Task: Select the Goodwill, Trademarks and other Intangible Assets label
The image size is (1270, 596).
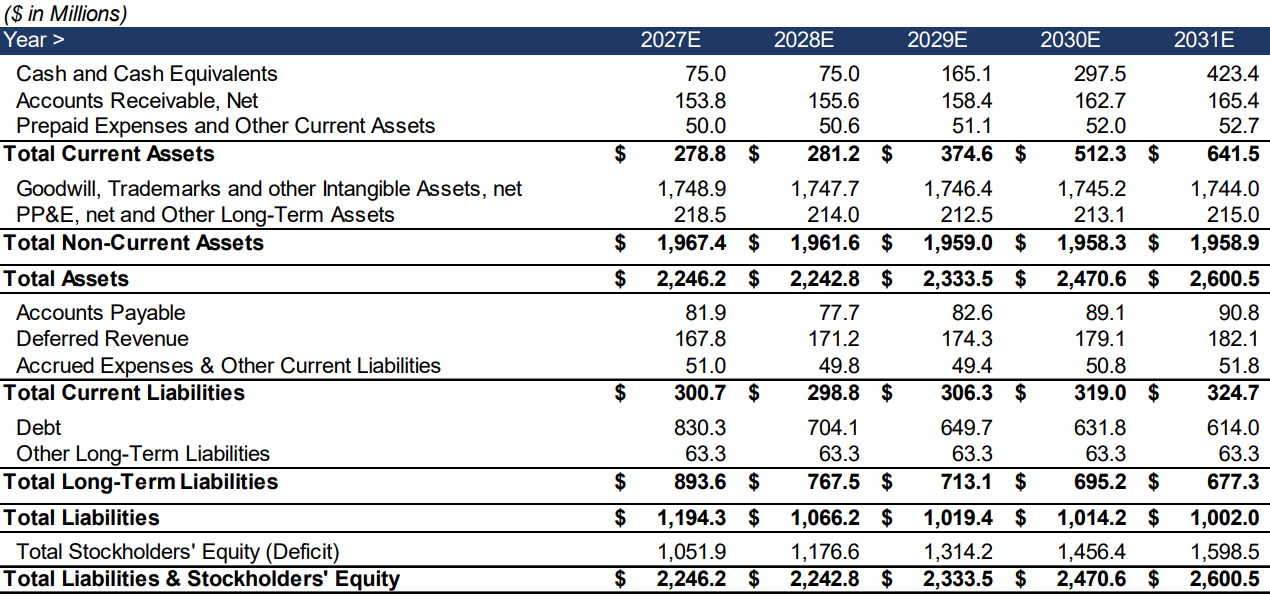Action: pos(269,189)
